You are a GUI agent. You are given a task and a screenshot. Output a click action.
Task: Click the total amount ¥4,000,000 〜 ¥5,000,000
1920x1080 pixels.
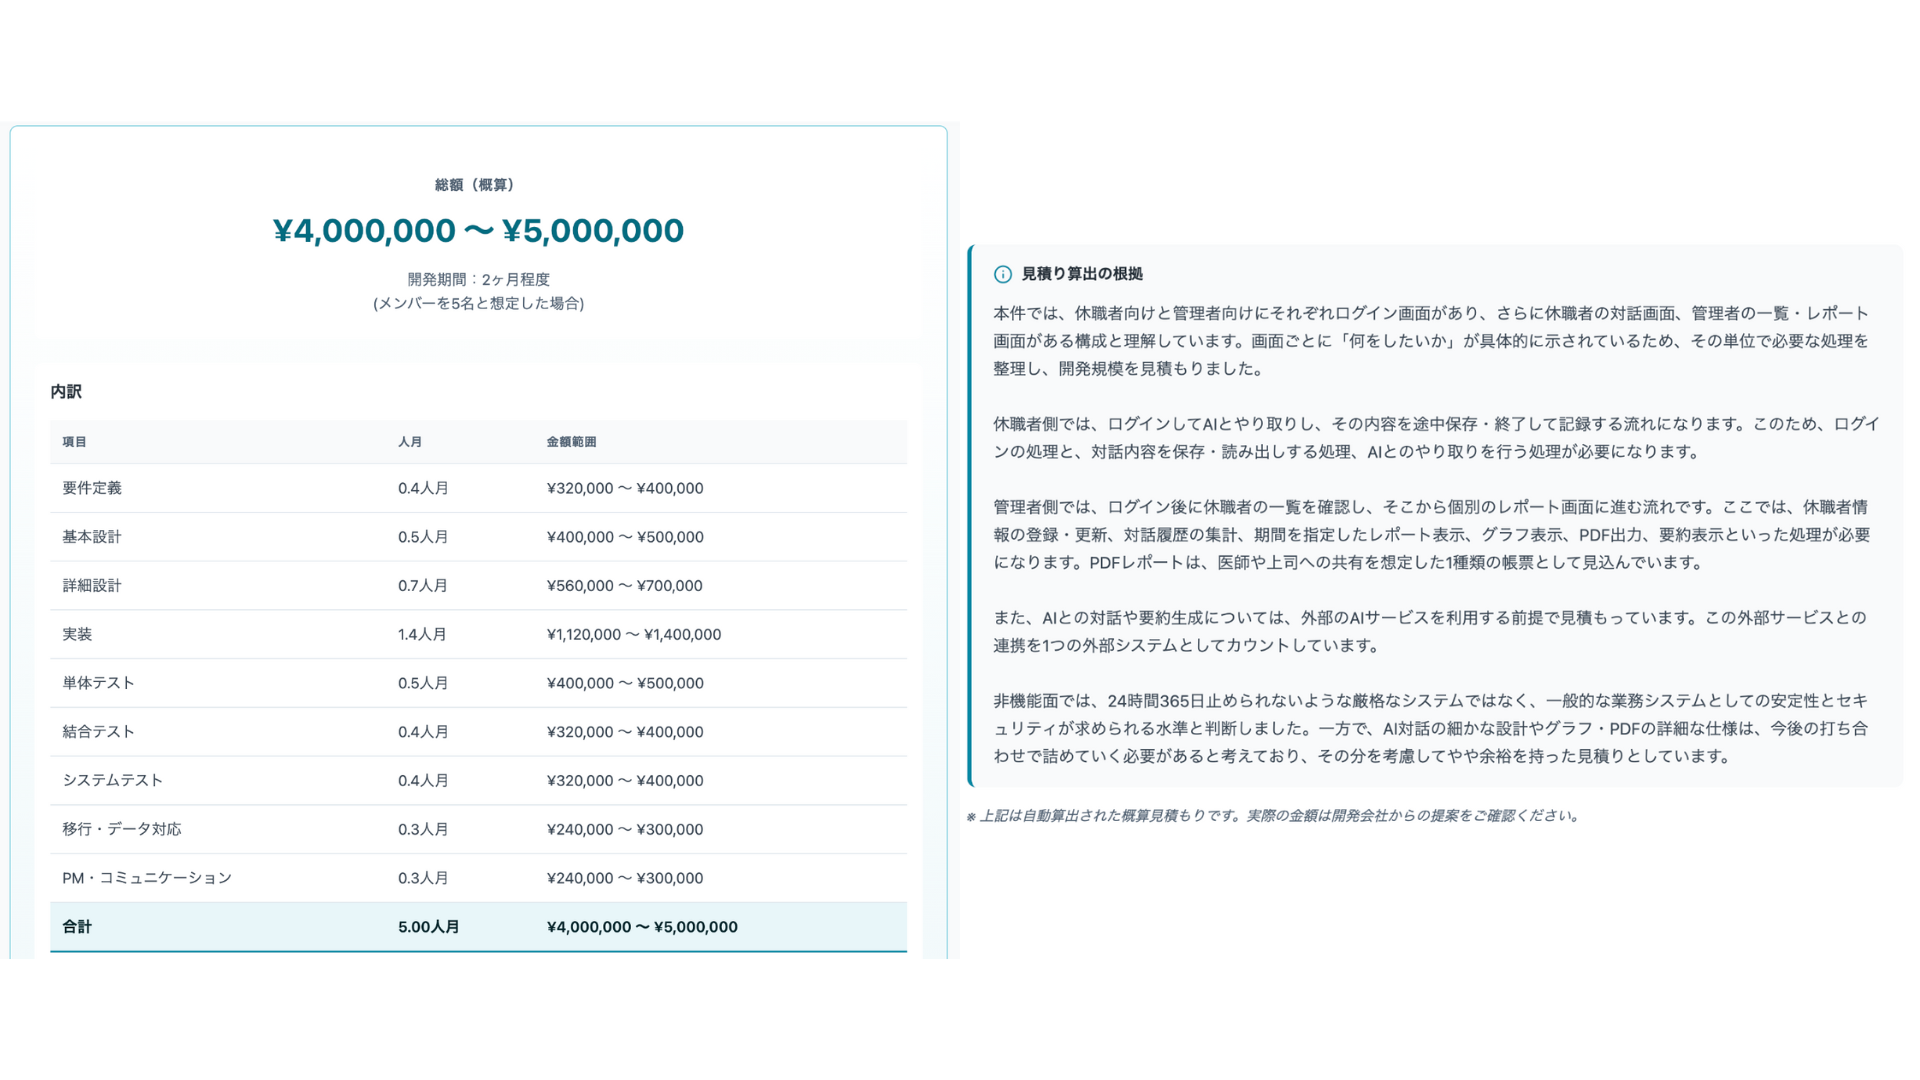click(x=478, y=231)
